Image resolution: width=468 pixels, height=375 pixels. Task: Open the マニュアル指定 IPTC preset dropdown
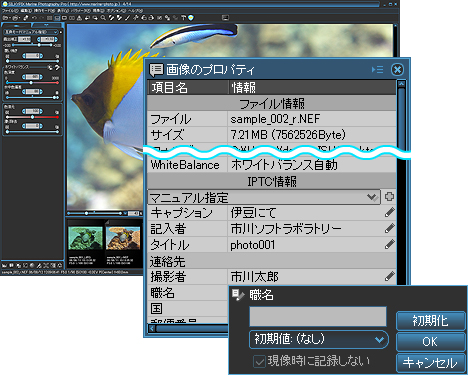[264, 197]
